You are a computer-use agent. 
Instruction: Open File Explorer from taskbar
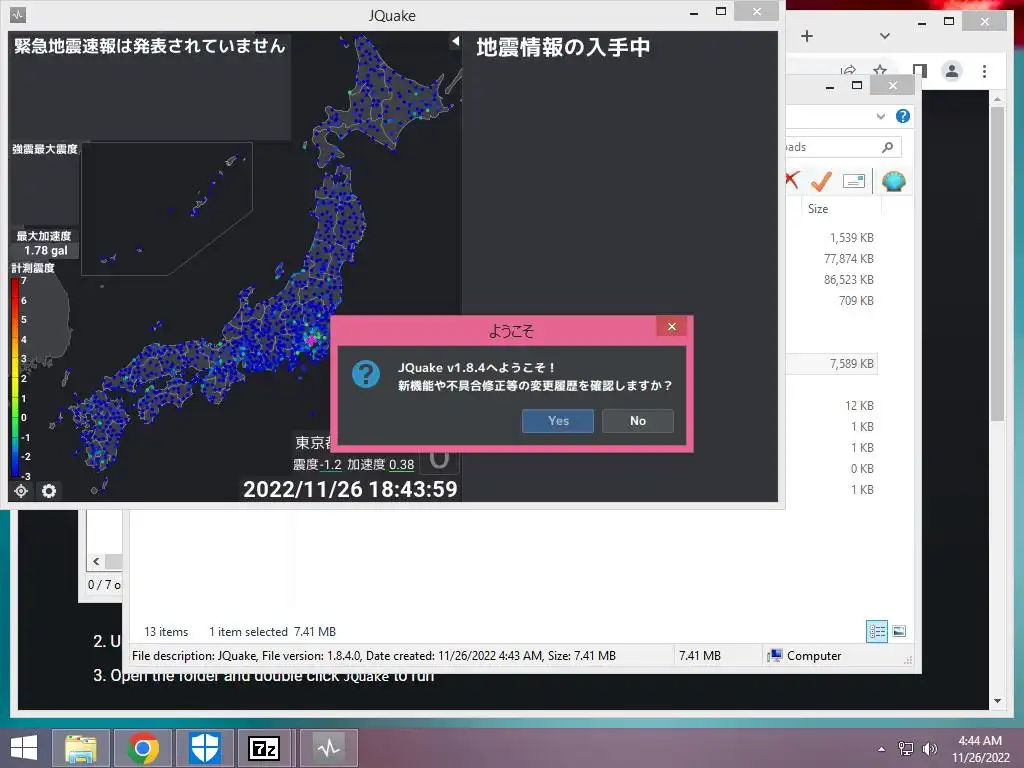(x=81, y=748)
